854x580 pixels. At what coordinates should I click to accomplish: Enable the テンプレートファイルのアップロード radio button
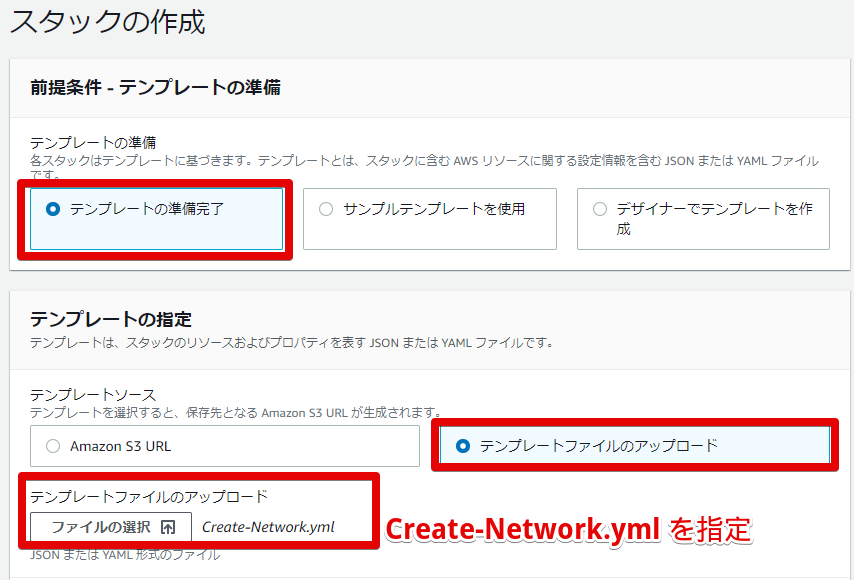coord(463,445)
